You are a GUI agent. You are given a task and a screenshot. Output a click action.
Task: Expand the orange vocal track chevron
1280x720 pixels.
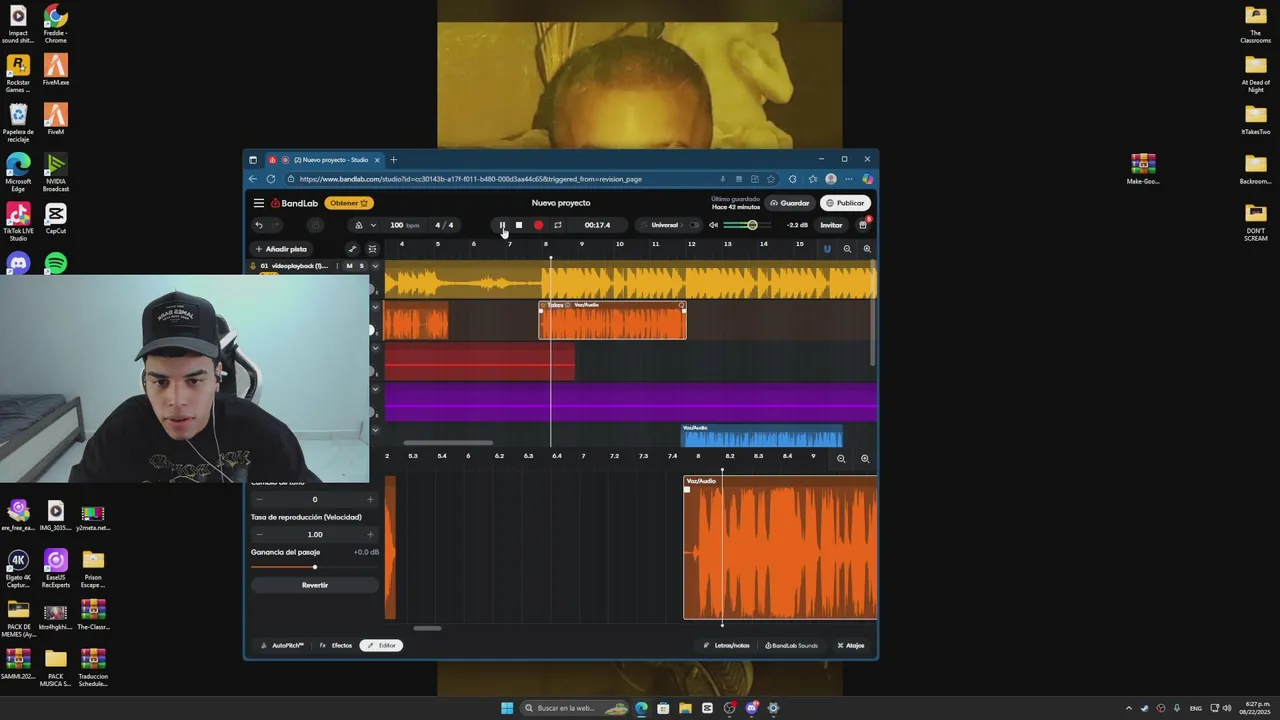coord(376,307)
